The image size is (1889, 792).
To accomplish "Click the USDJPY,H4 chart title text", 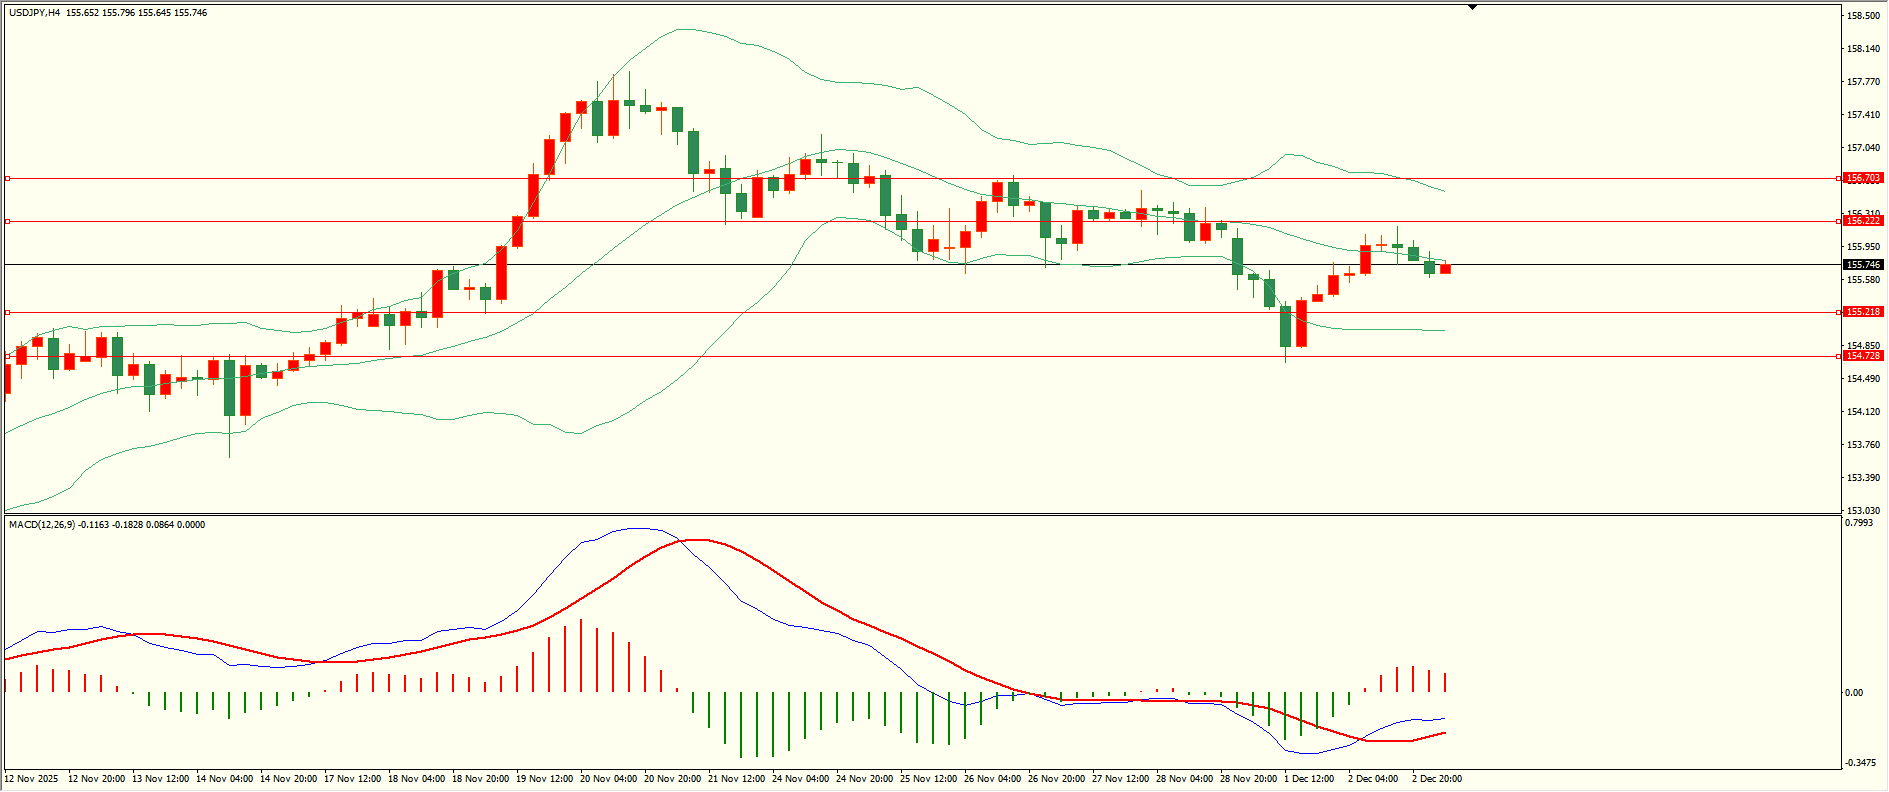I will point(34,13).
